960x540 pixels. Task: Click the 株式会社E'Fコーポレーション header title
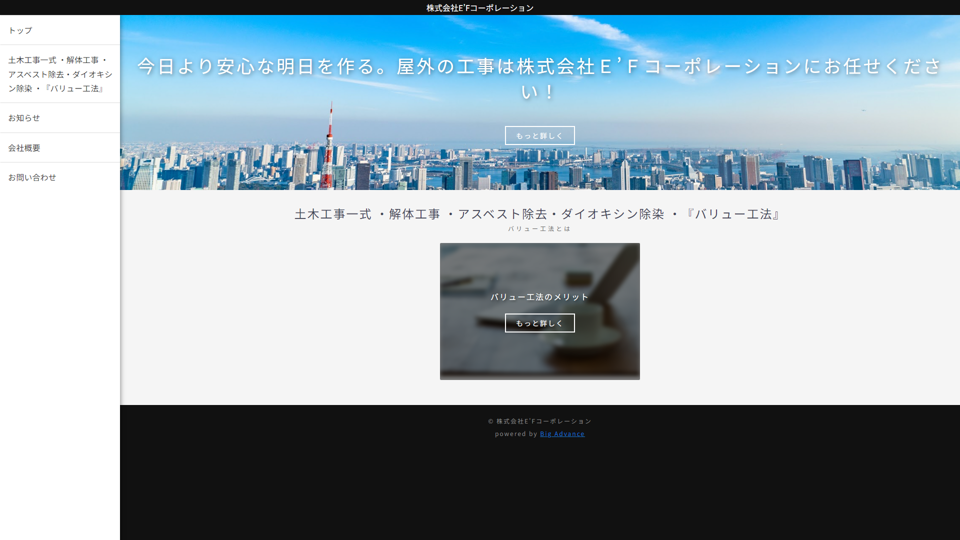tap(480, 8)
